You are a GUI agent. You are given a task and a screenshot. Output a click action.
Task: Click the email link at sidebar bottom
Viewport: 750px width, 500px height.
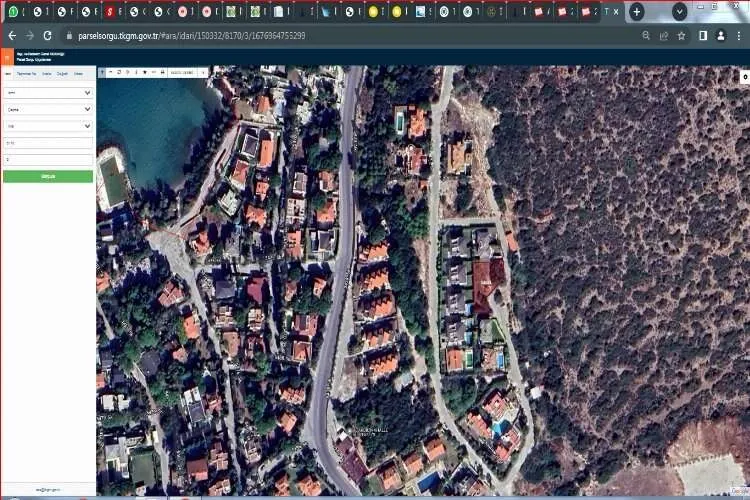pyautogui.click(x=47, y=490)
